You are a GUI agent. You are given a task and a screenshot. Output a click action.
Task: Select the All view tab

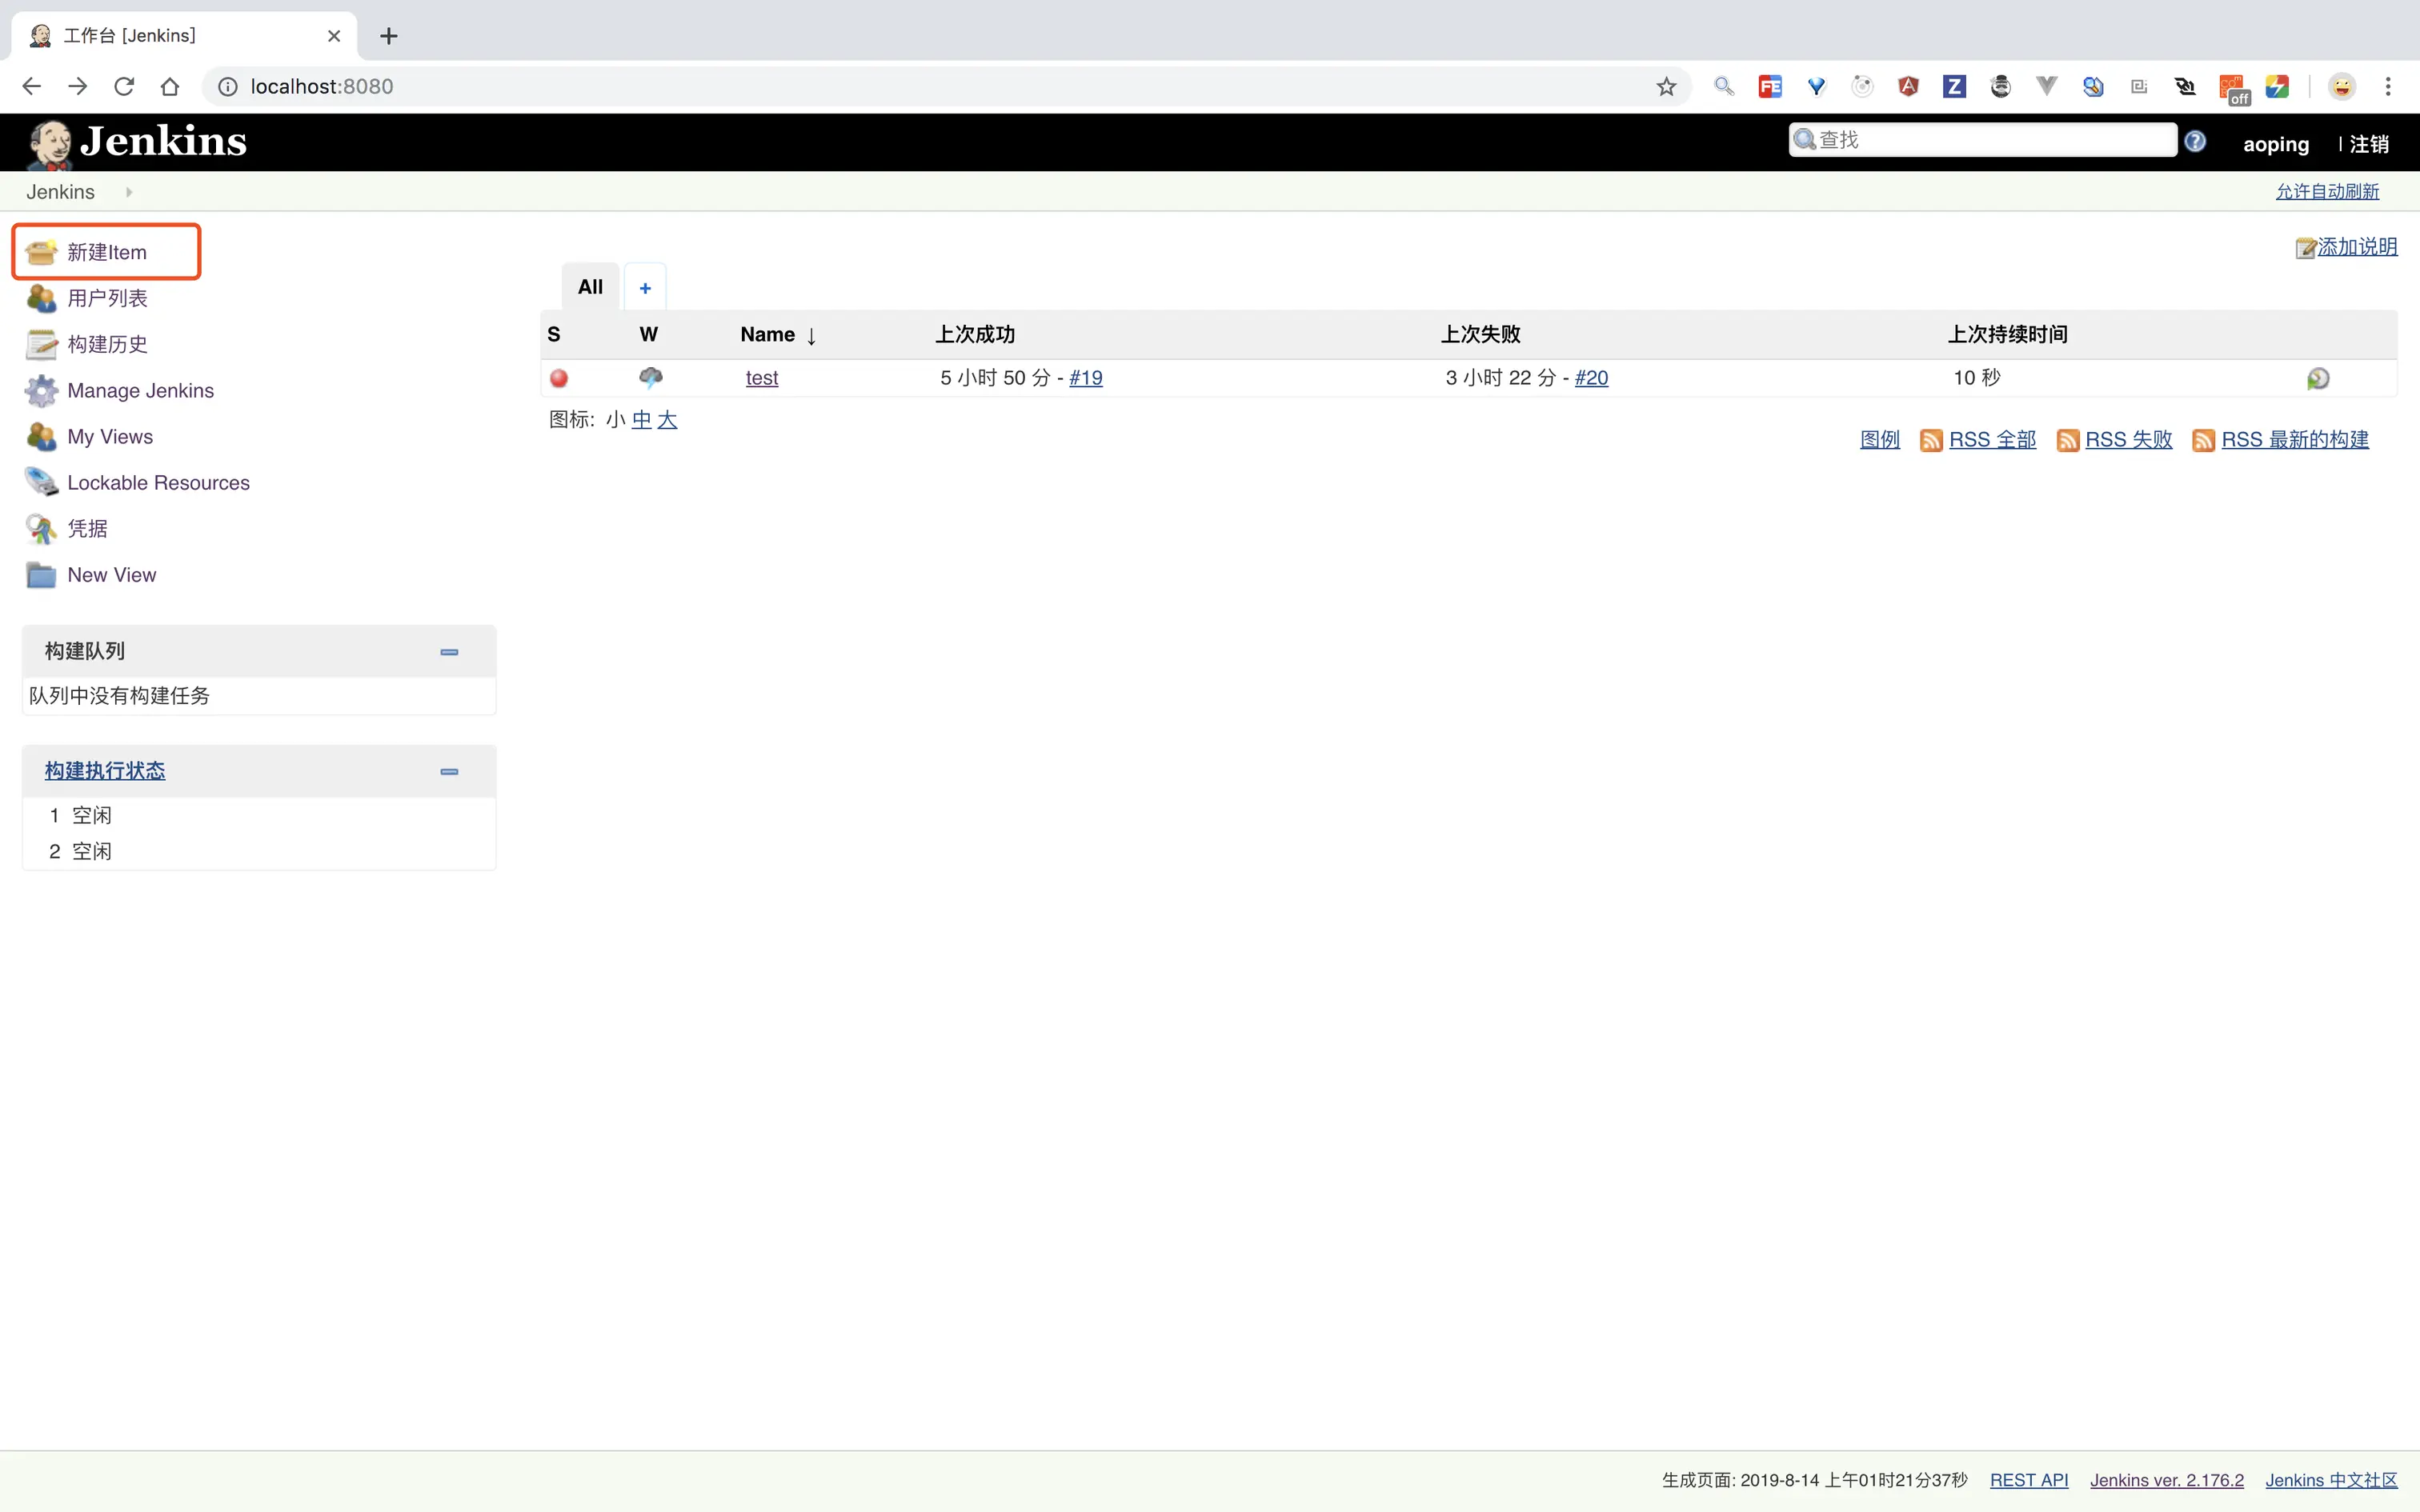(x=590, y=287)
